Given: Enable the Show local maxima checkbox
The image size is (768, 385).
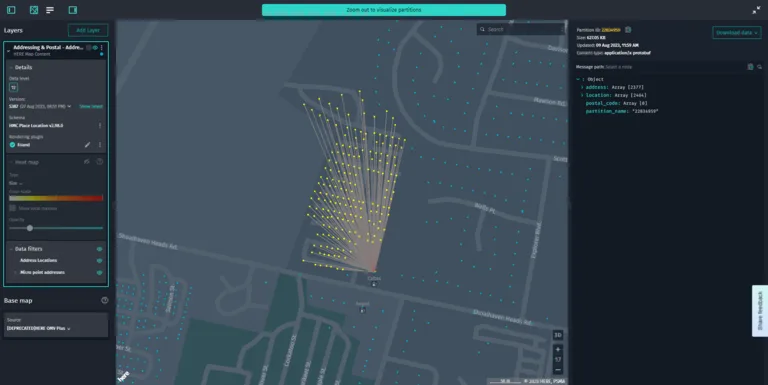Looking at the screenshot, I should click(13, 208).
